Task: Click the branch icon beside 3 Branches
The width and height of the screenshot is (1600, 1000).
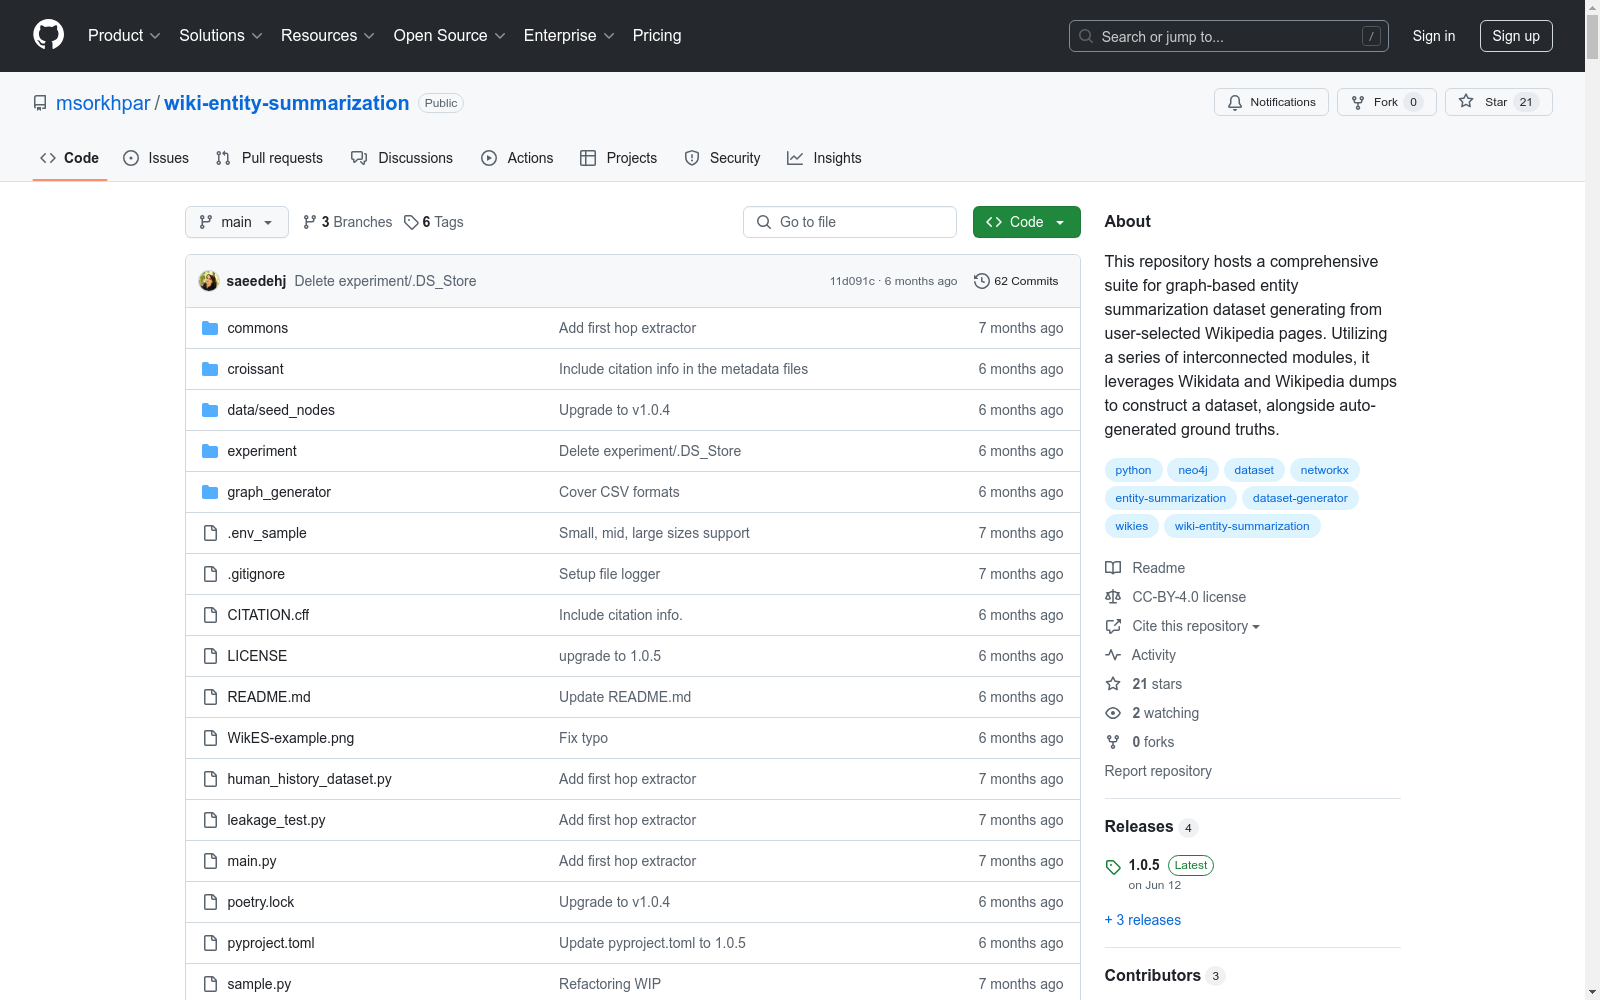Action: (x=310, y=222)
